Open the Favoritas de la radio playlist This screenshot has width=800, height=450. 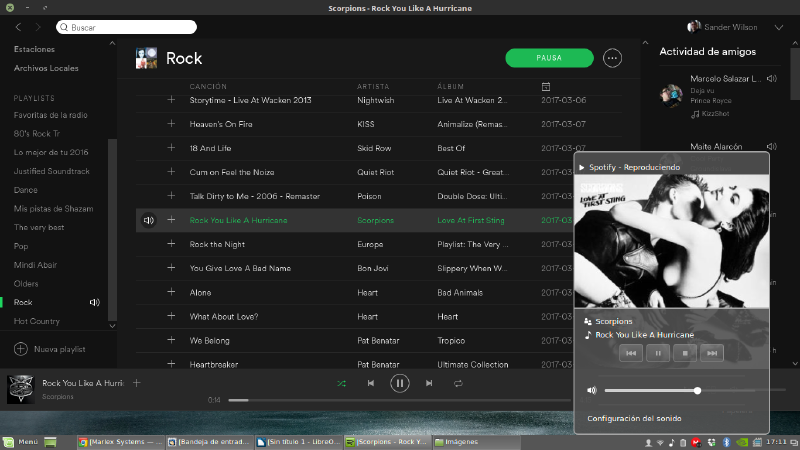tap(51, 115)
